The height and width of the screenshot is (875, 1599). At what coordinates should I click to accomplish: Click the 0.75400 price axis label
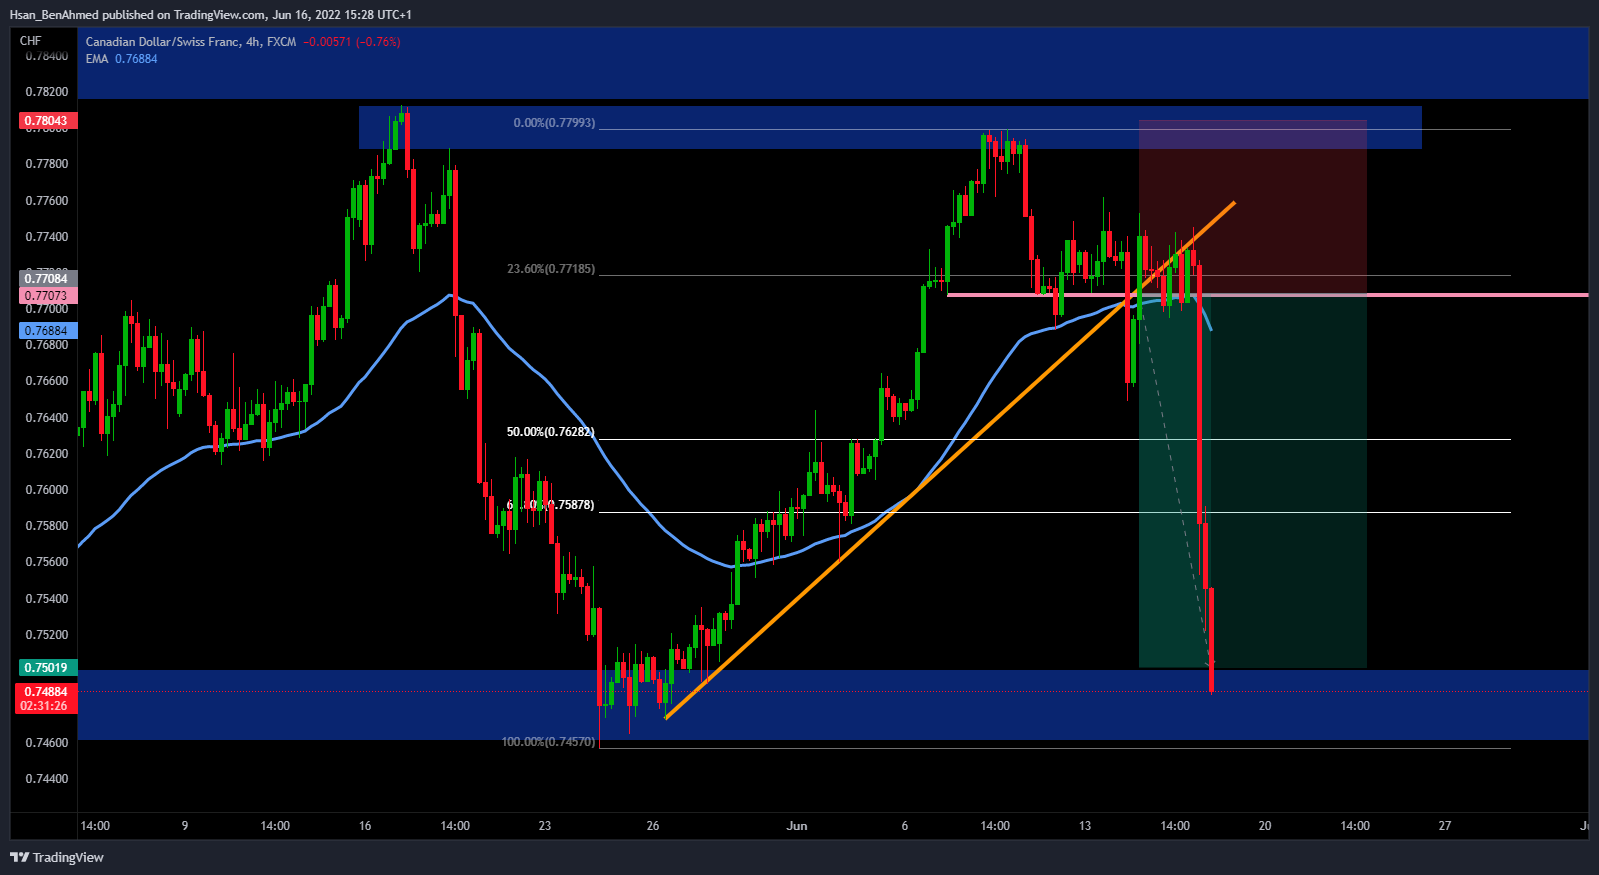(47, 599)
